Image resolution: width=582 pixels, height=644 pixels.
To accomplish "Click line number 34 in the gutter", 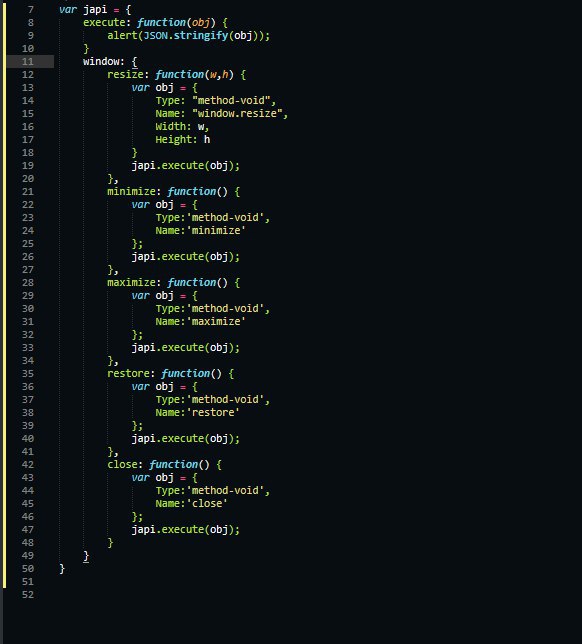I will coord(28,361).
